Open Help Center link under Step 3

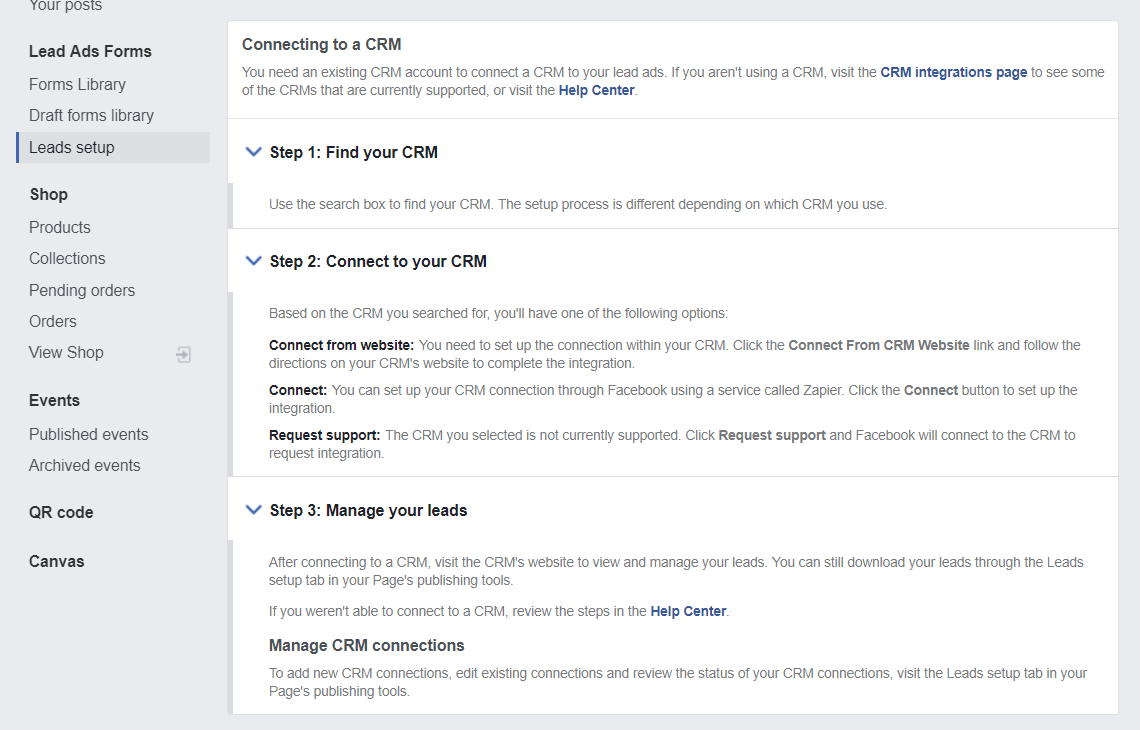click(x=688, y=611)
